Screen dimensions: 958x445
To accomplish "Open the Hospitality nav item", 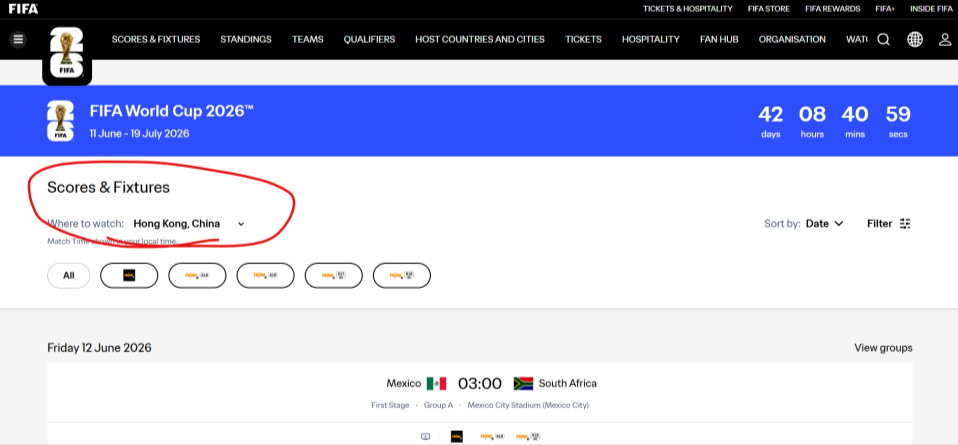I will coord(651,39).
